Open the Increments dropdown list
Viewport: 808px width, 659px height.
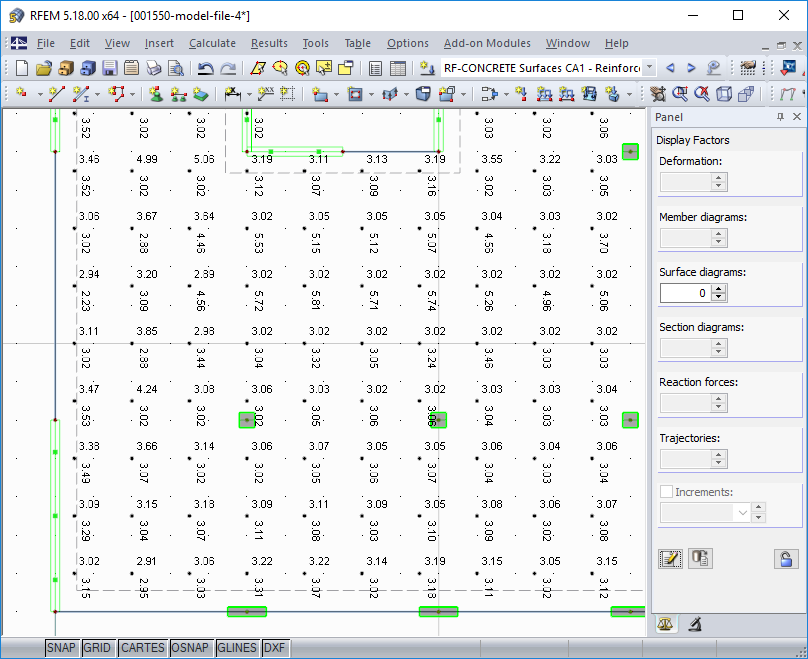pyautogui.click(x=742, y=512)
